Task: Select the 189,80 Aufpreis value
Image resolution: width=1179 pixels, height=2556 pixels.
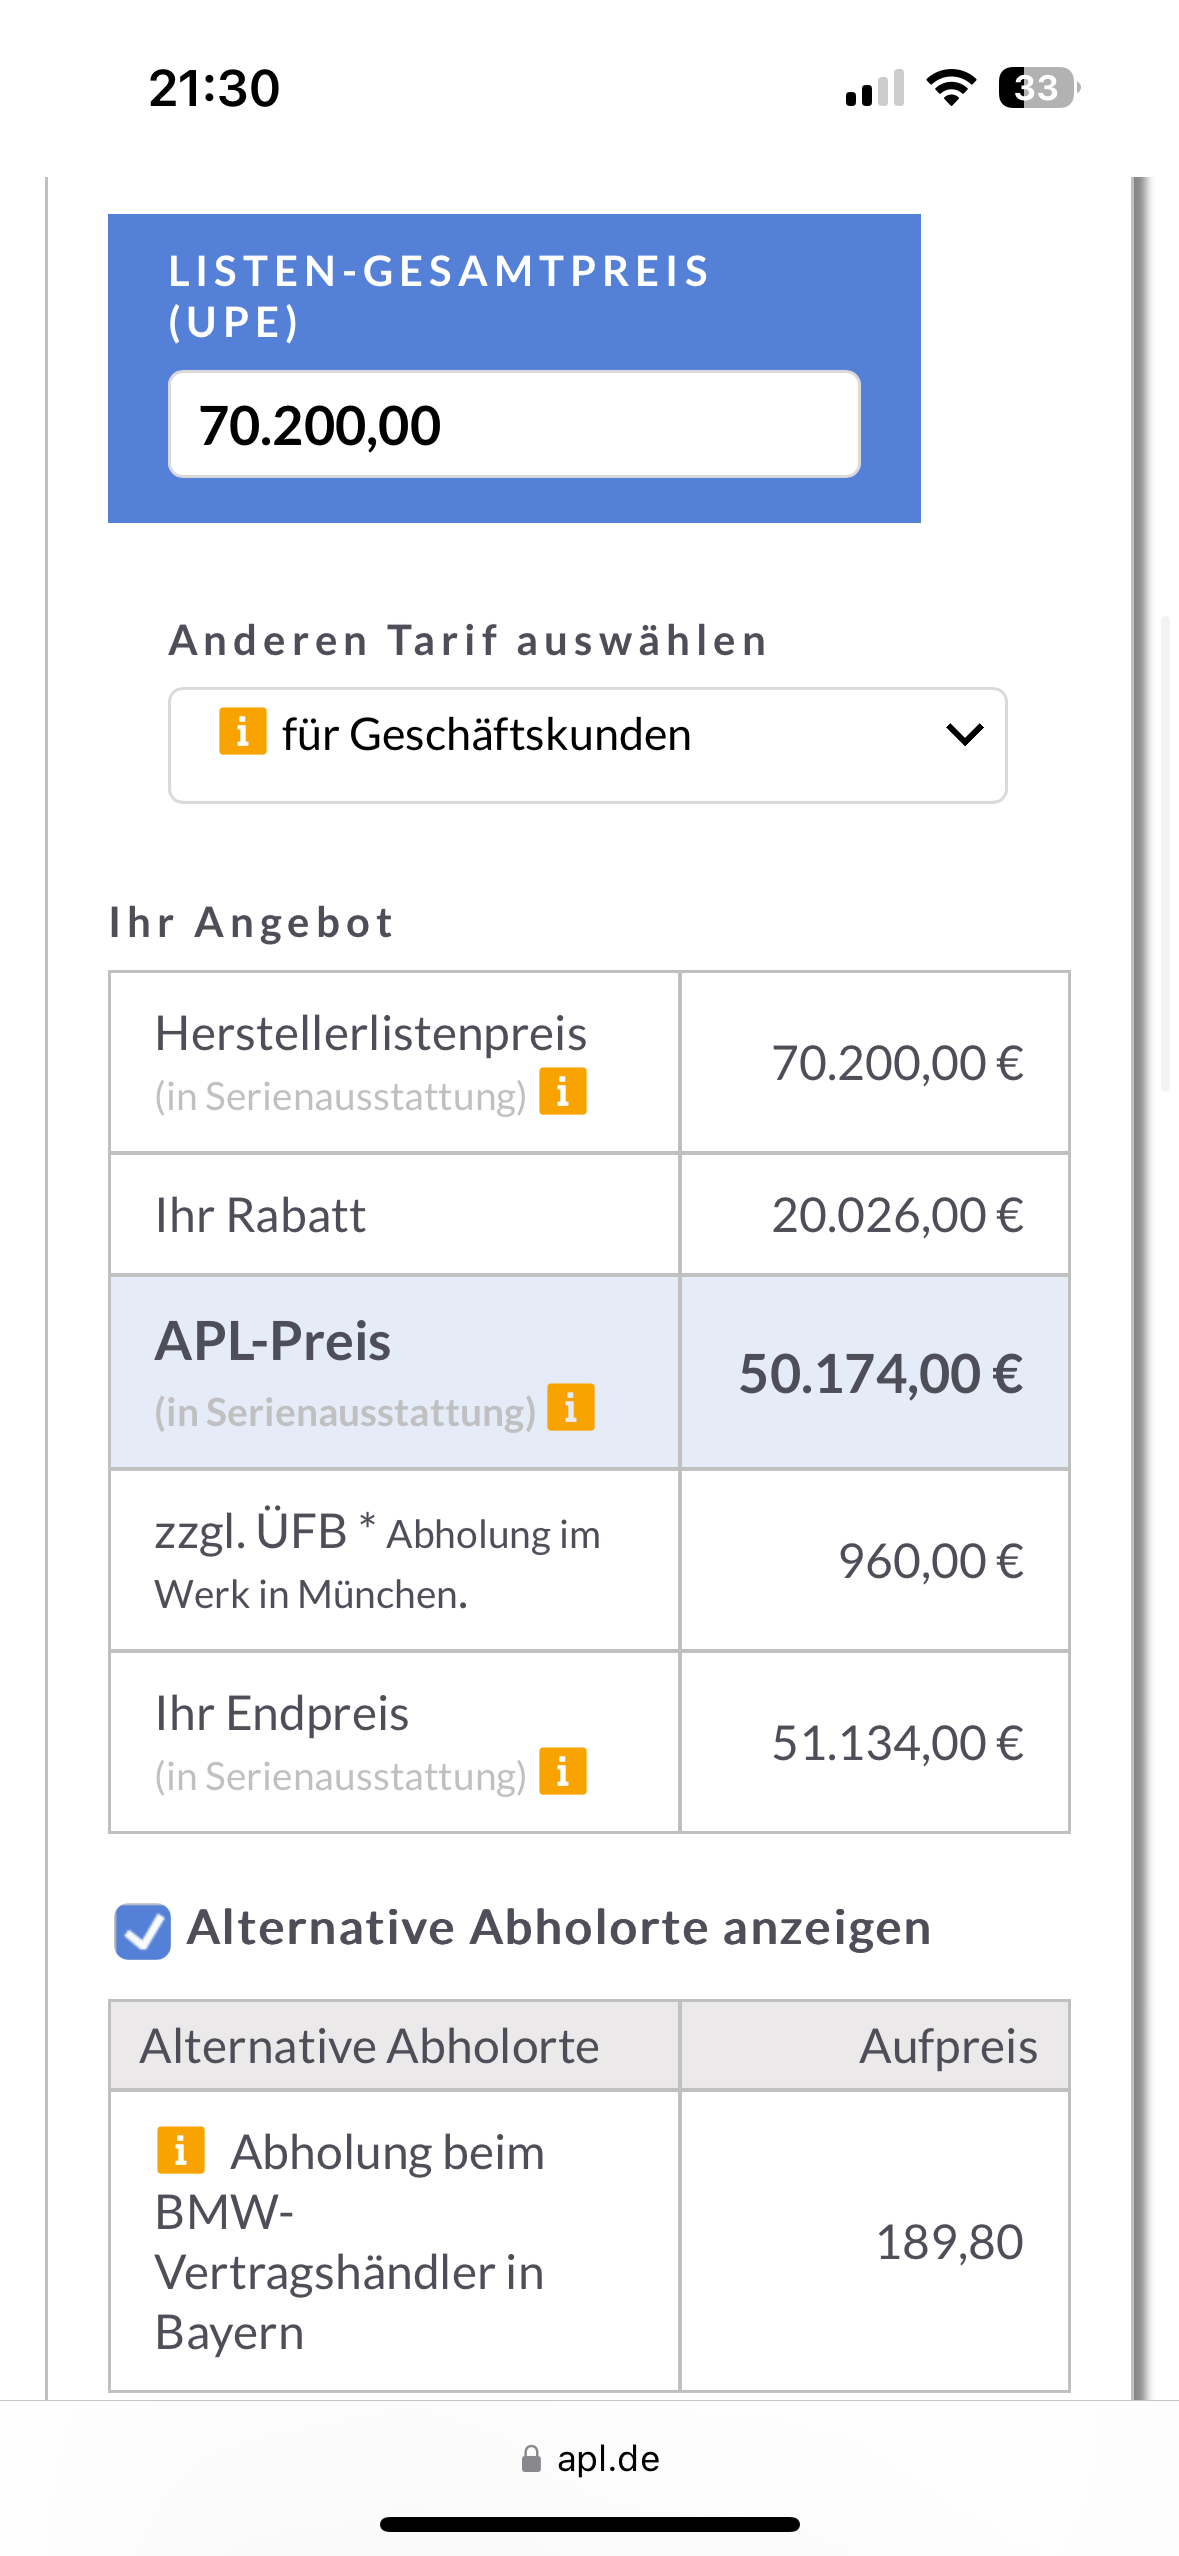Action: (x=949, y=2242)
